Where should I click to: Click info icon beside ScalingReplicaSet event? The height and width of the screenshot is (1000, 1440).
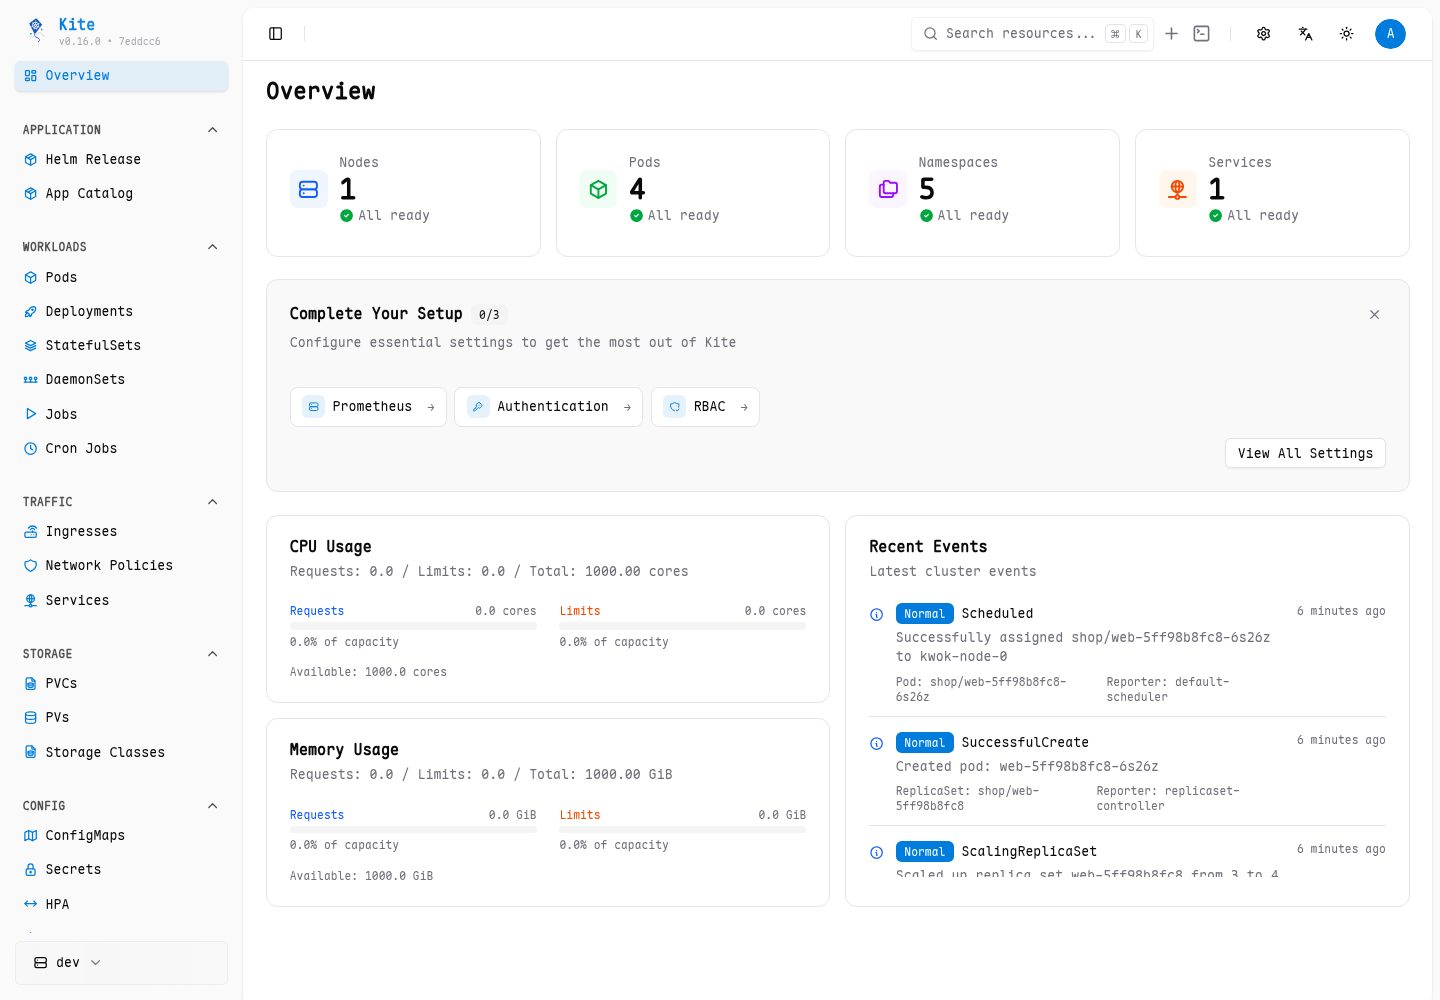877,853
